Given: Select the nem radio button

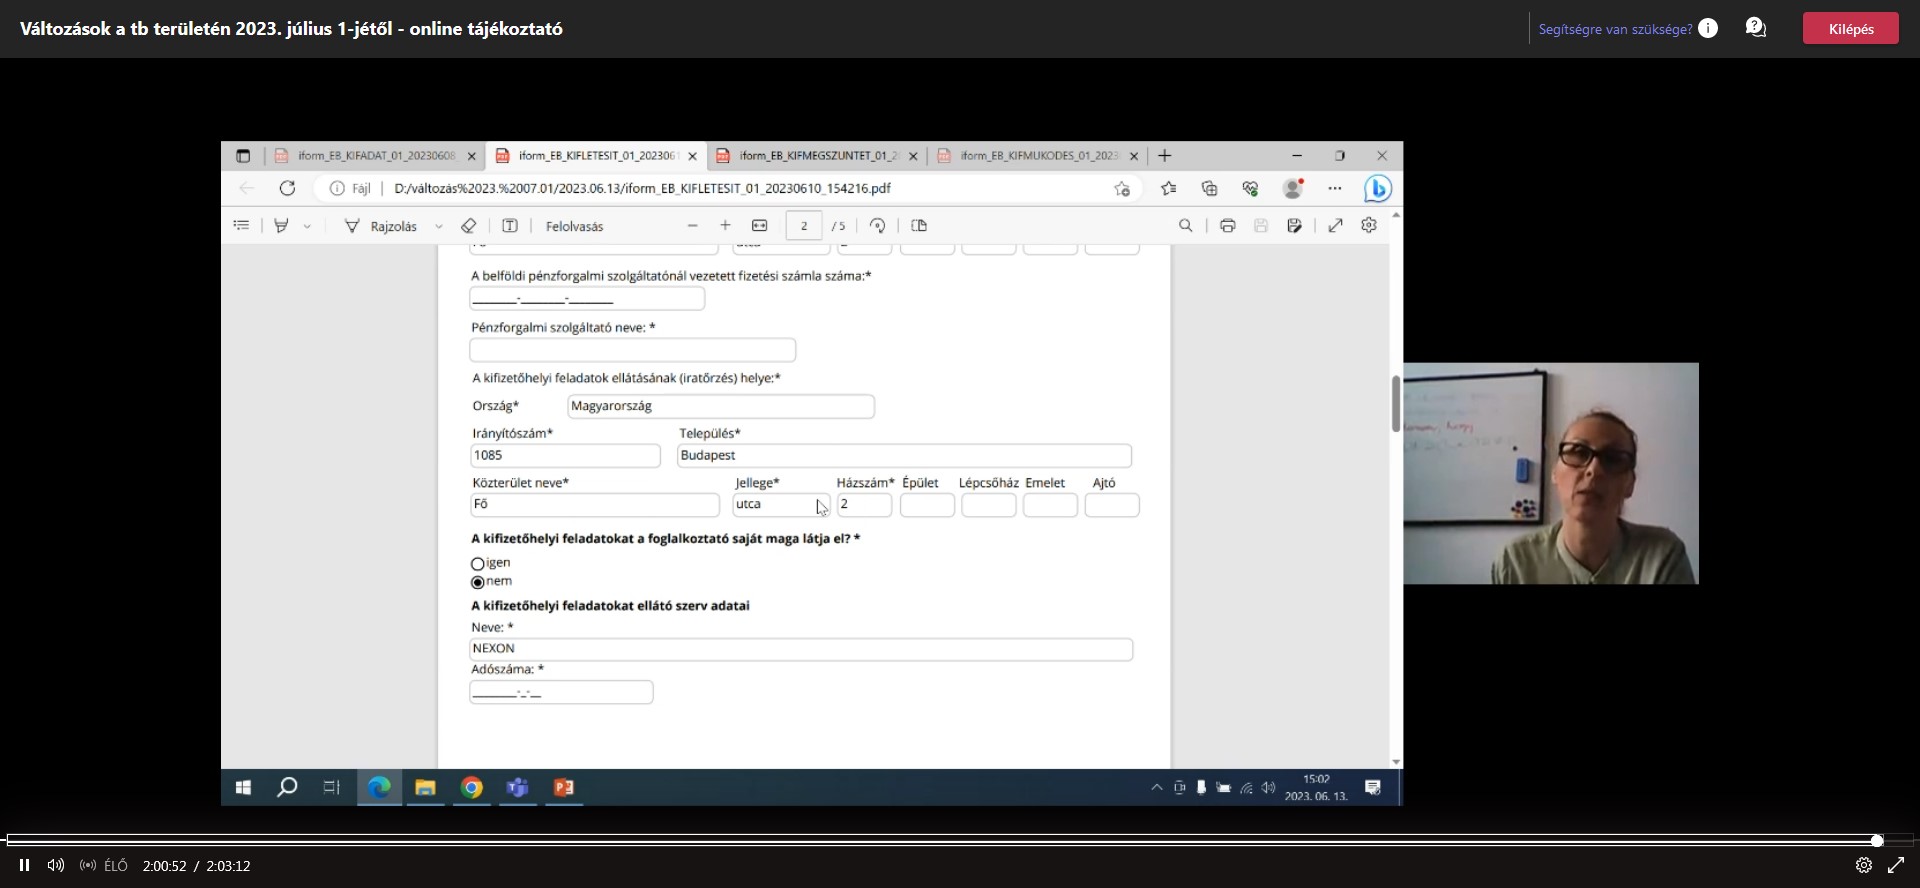Looking at the screenshot, I should tap(478, 582).
